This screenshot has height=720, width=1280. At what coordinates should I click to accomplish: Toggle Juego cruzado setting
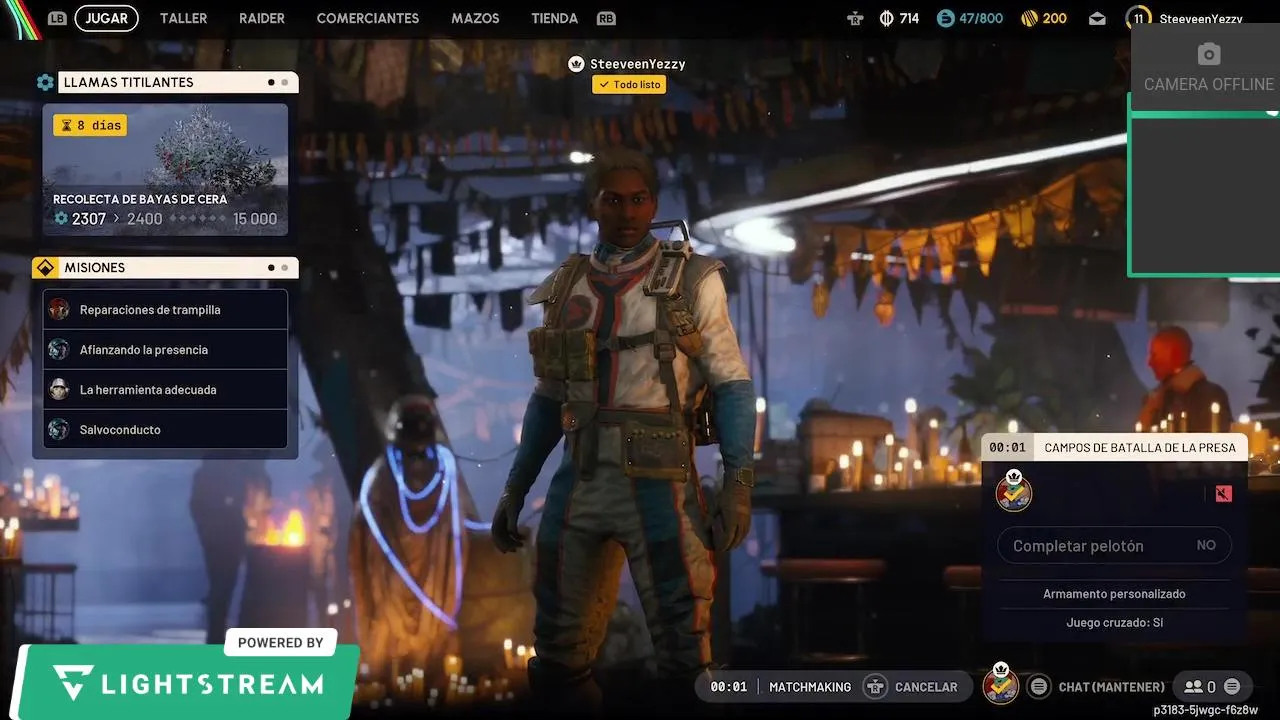1114,622
